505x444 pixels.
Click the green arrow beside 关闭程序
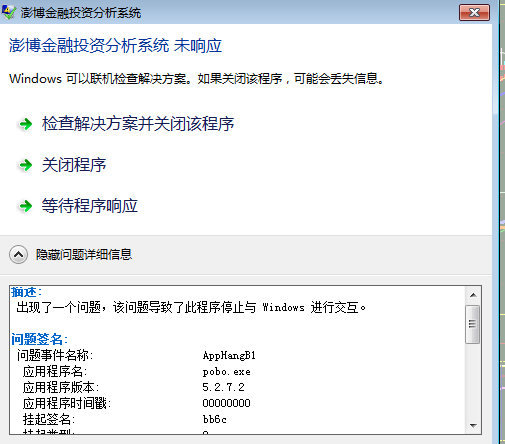click(x=25, y=165)
